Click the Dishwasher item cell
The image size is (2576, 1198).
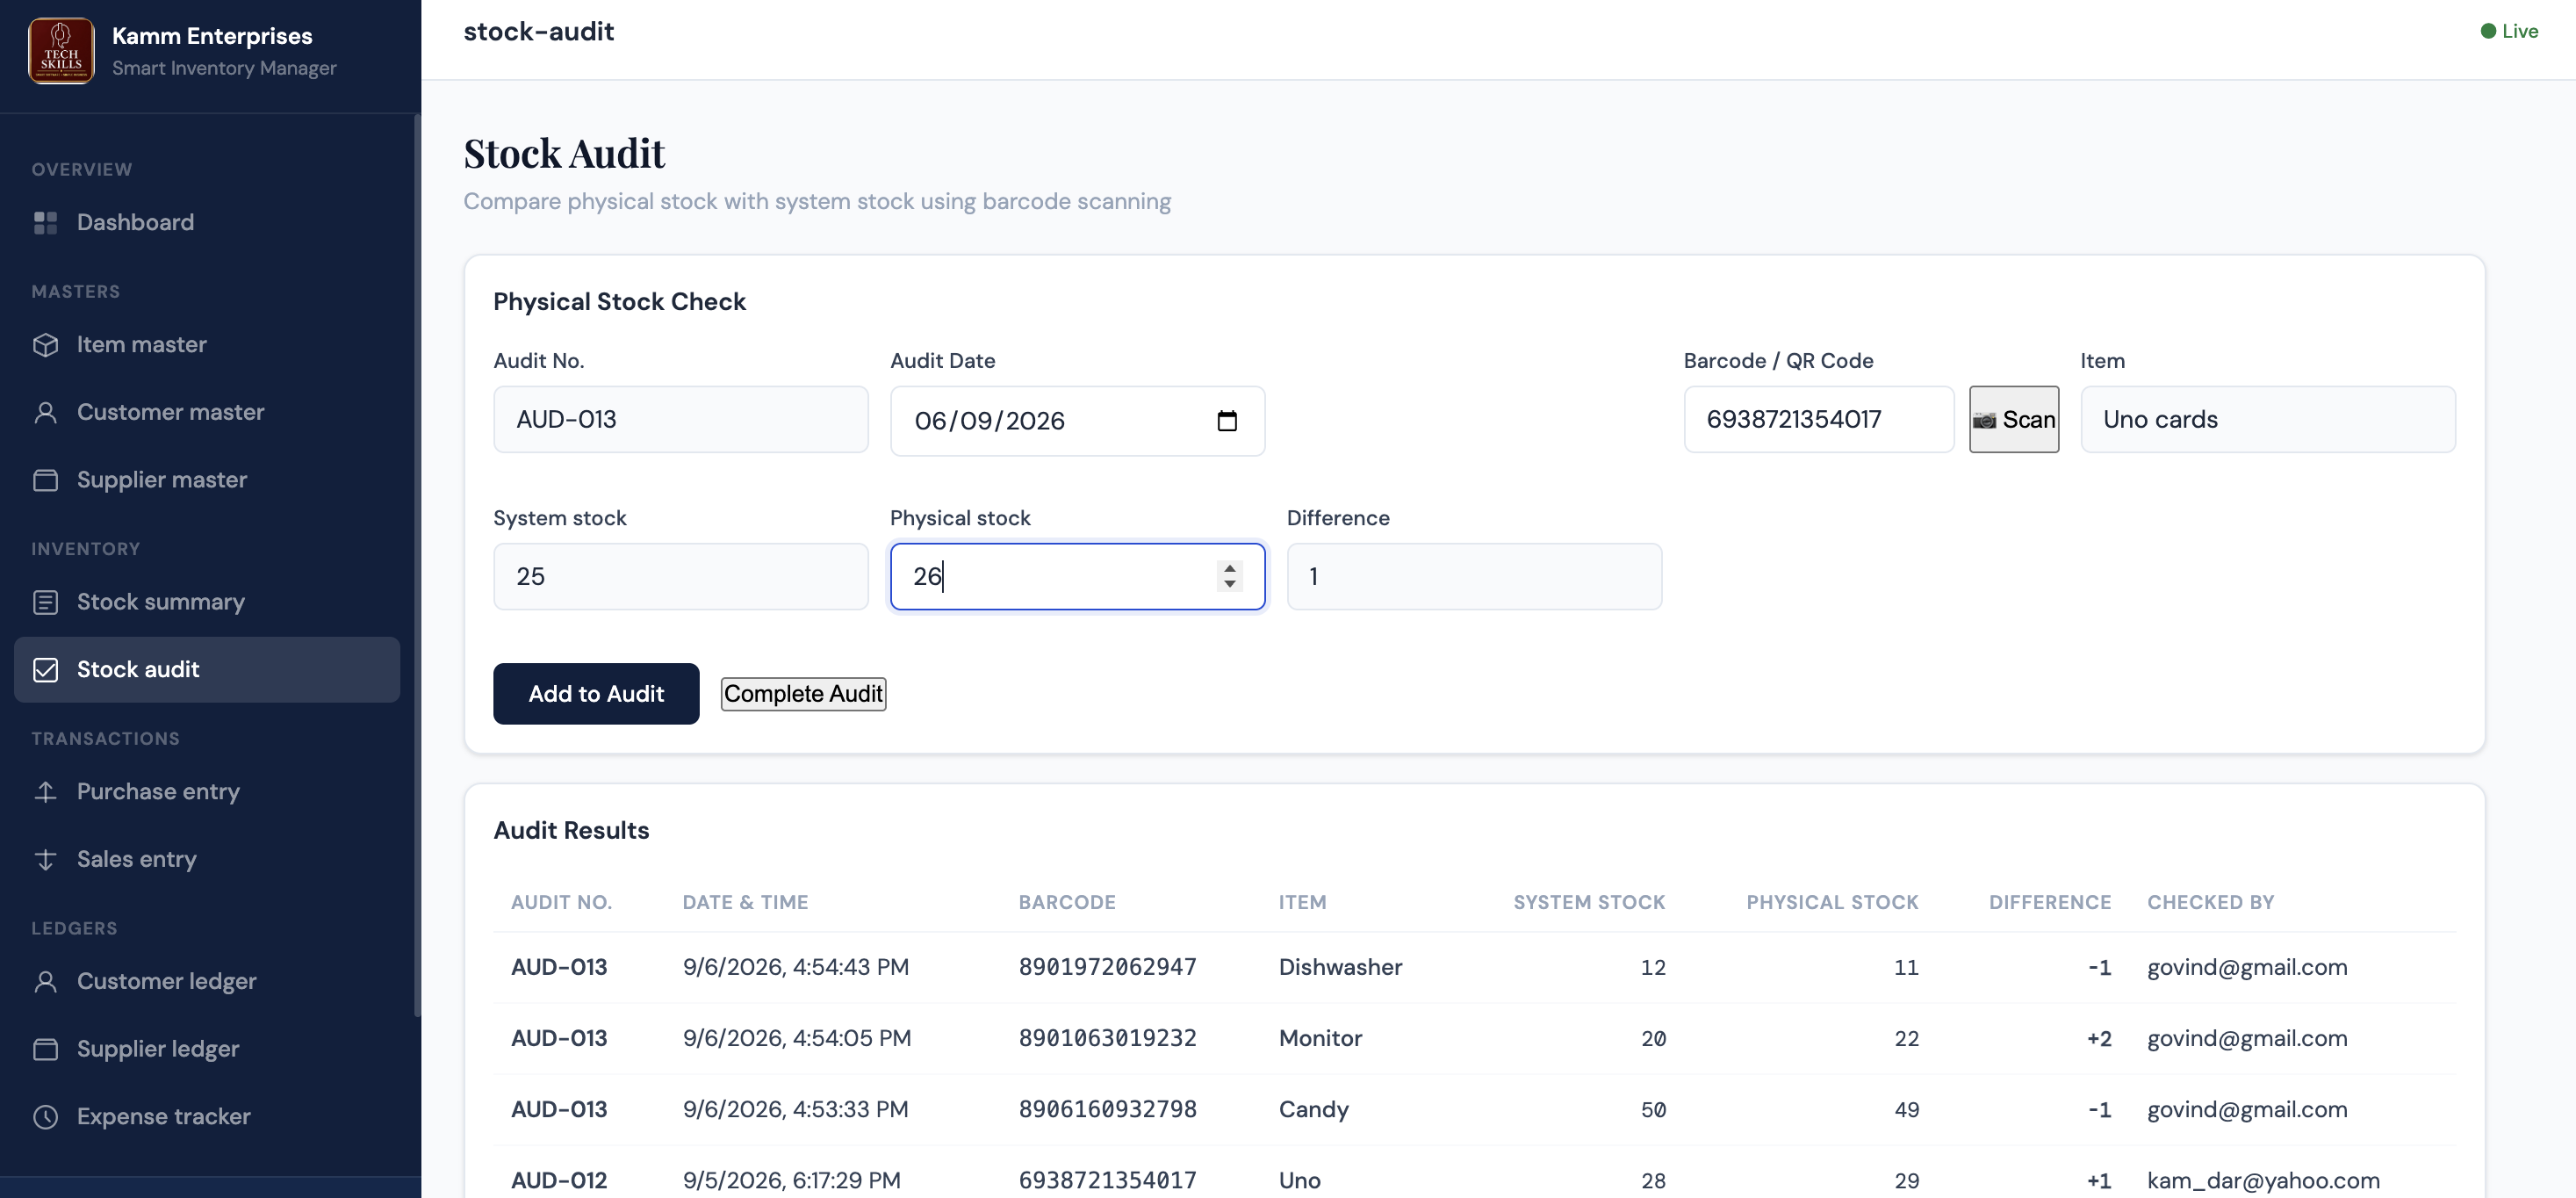point(1340,968)
